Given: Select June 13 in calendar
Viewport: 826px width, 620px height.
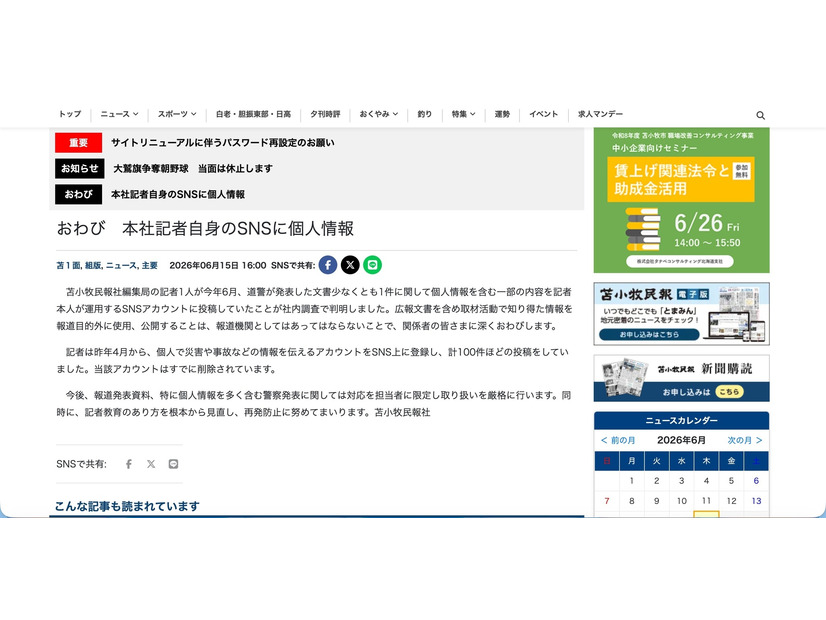Looking at the screenshot, I should pos(756,501).
